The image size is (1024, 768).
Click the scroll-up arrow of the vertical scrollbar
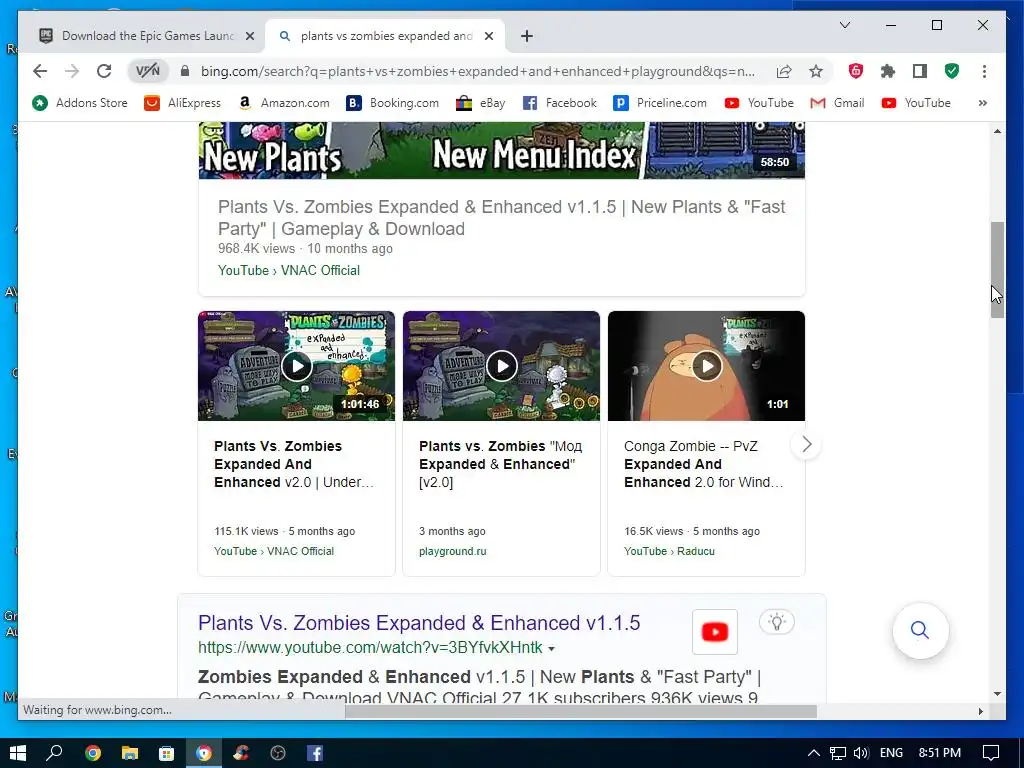(997, 131)
